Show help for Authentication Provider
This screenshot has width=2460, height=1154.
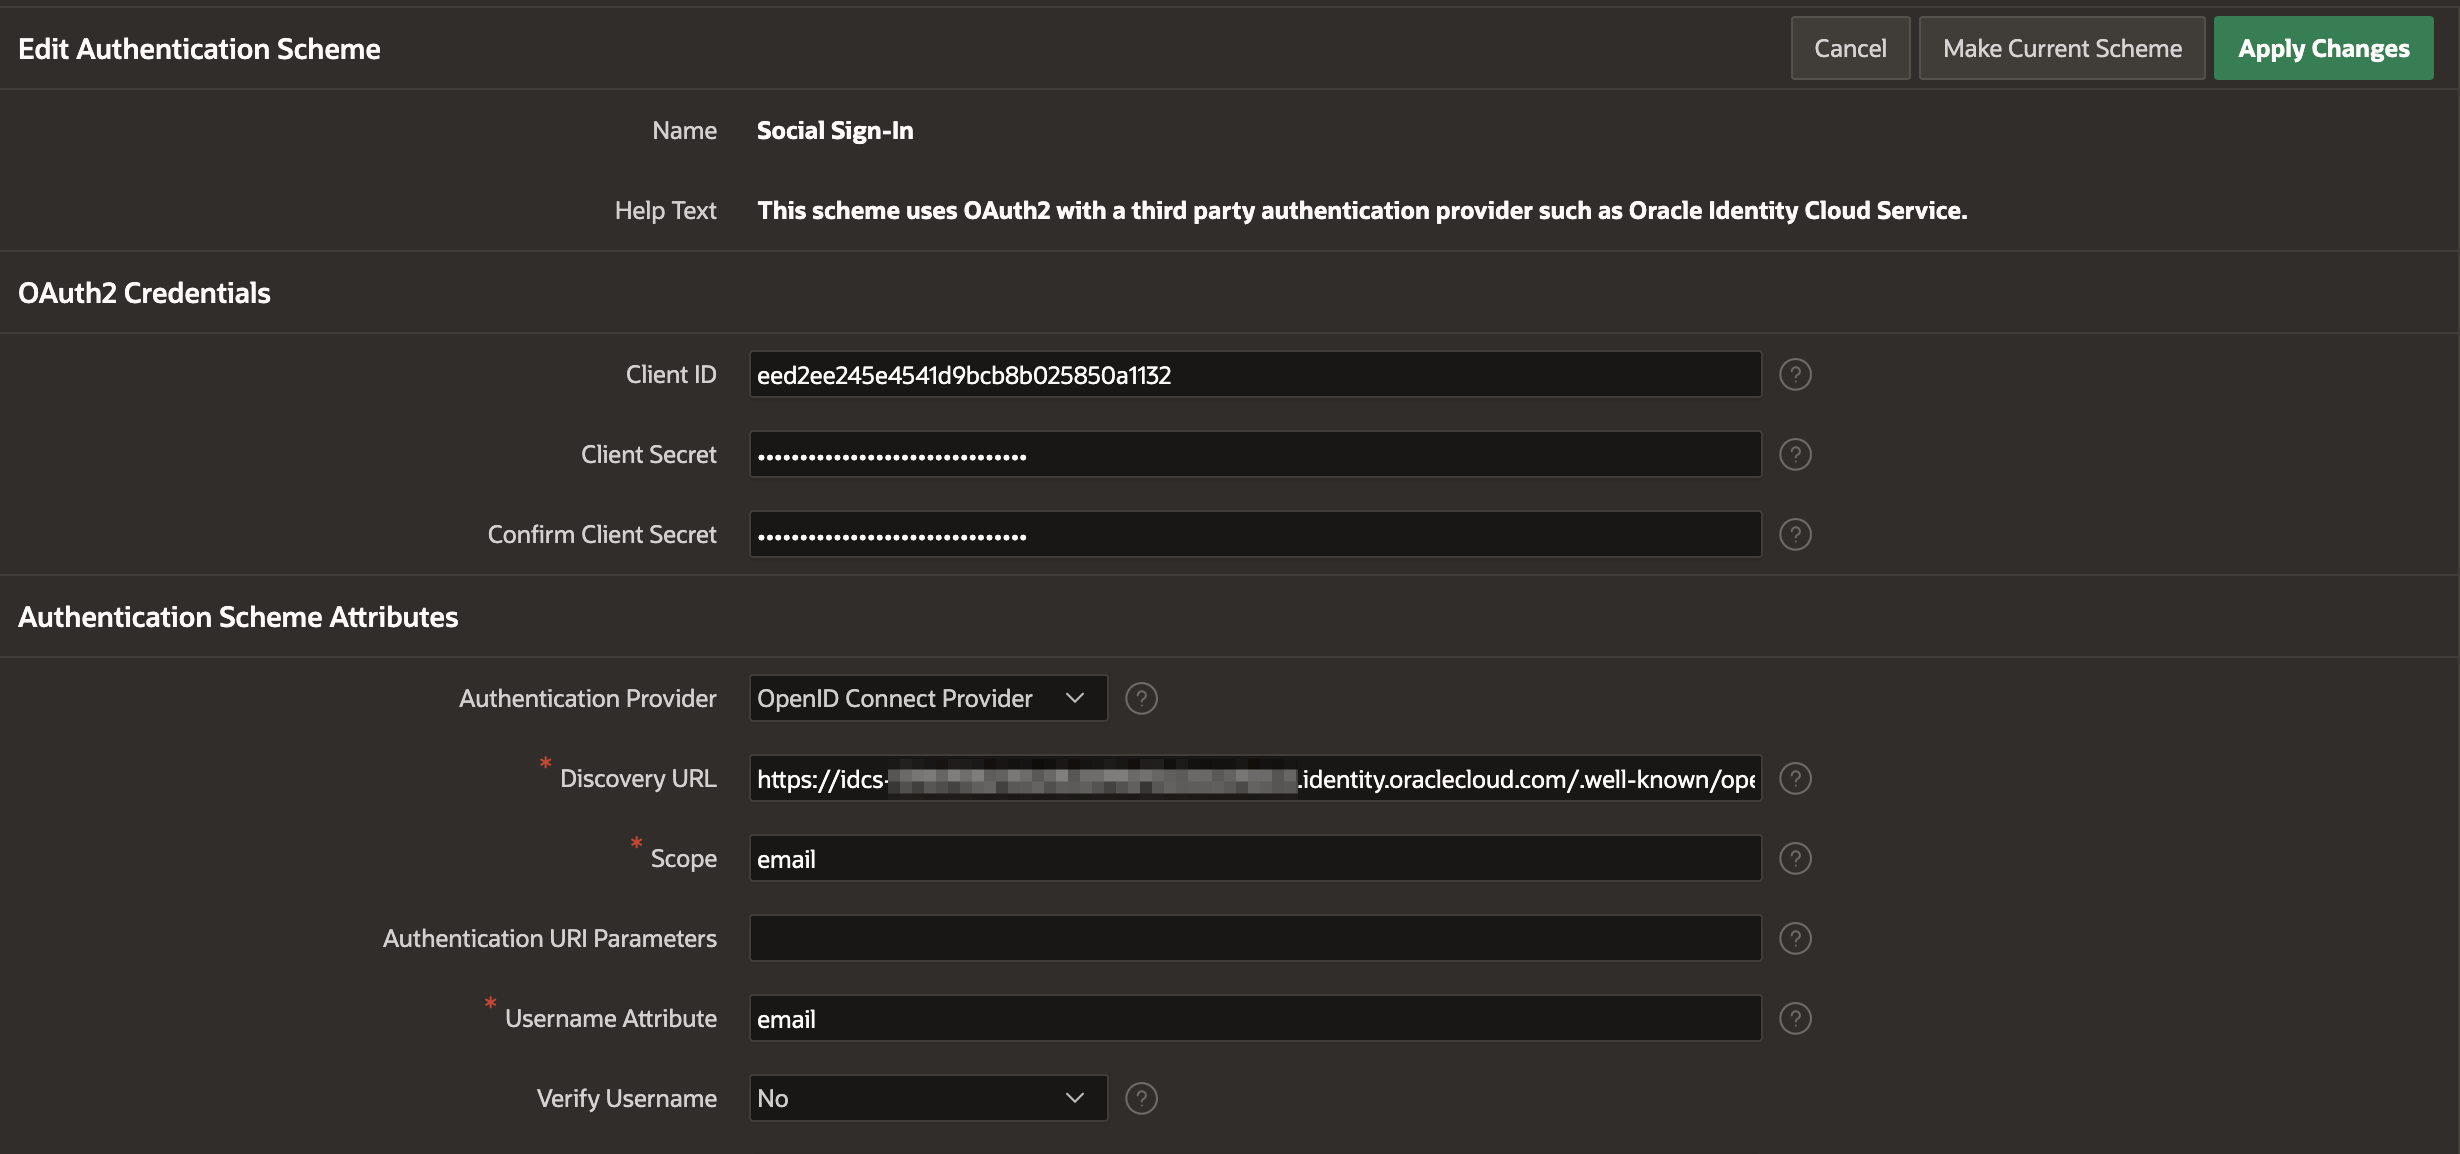pyautogui.click(x=1141, y=698)
